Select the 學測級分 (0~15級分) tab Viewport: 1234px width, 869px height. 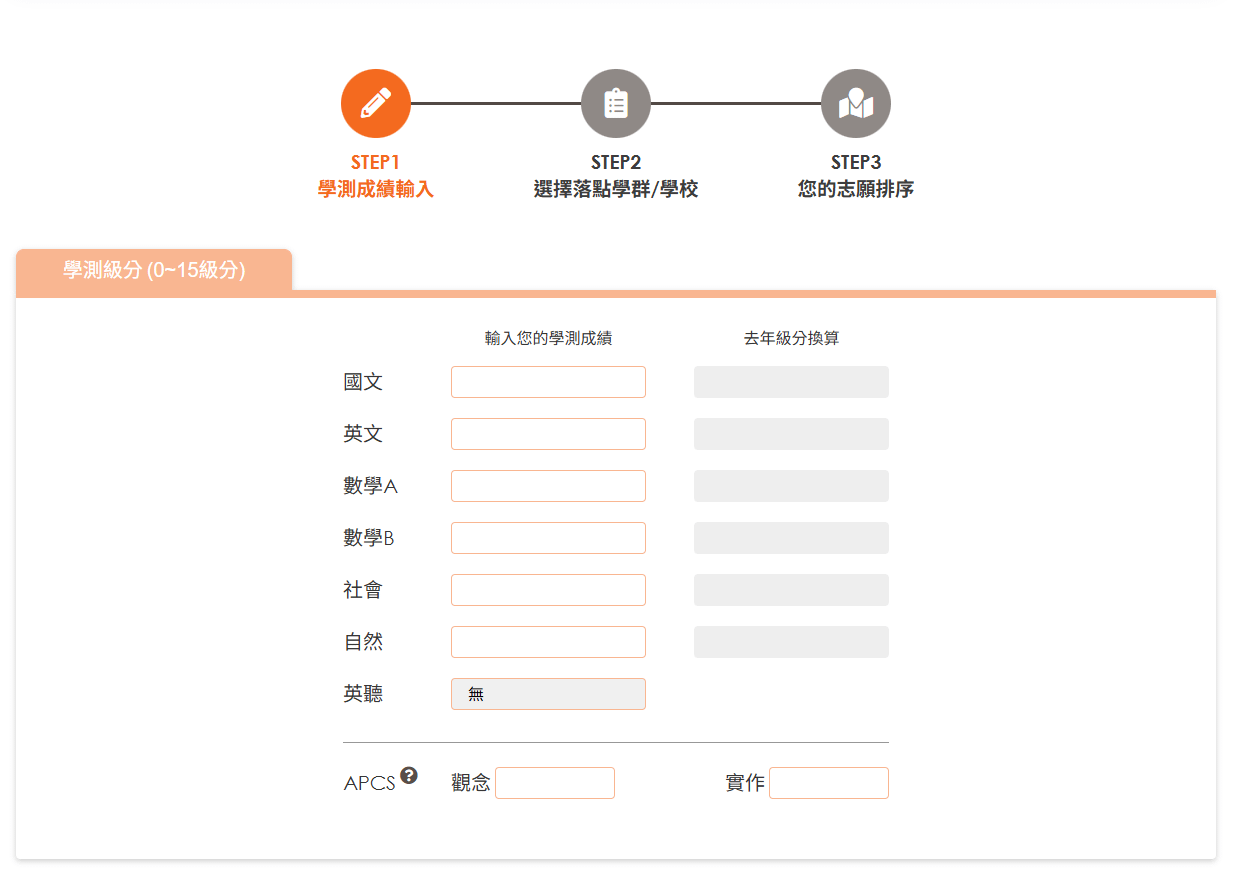coord(152,270)
